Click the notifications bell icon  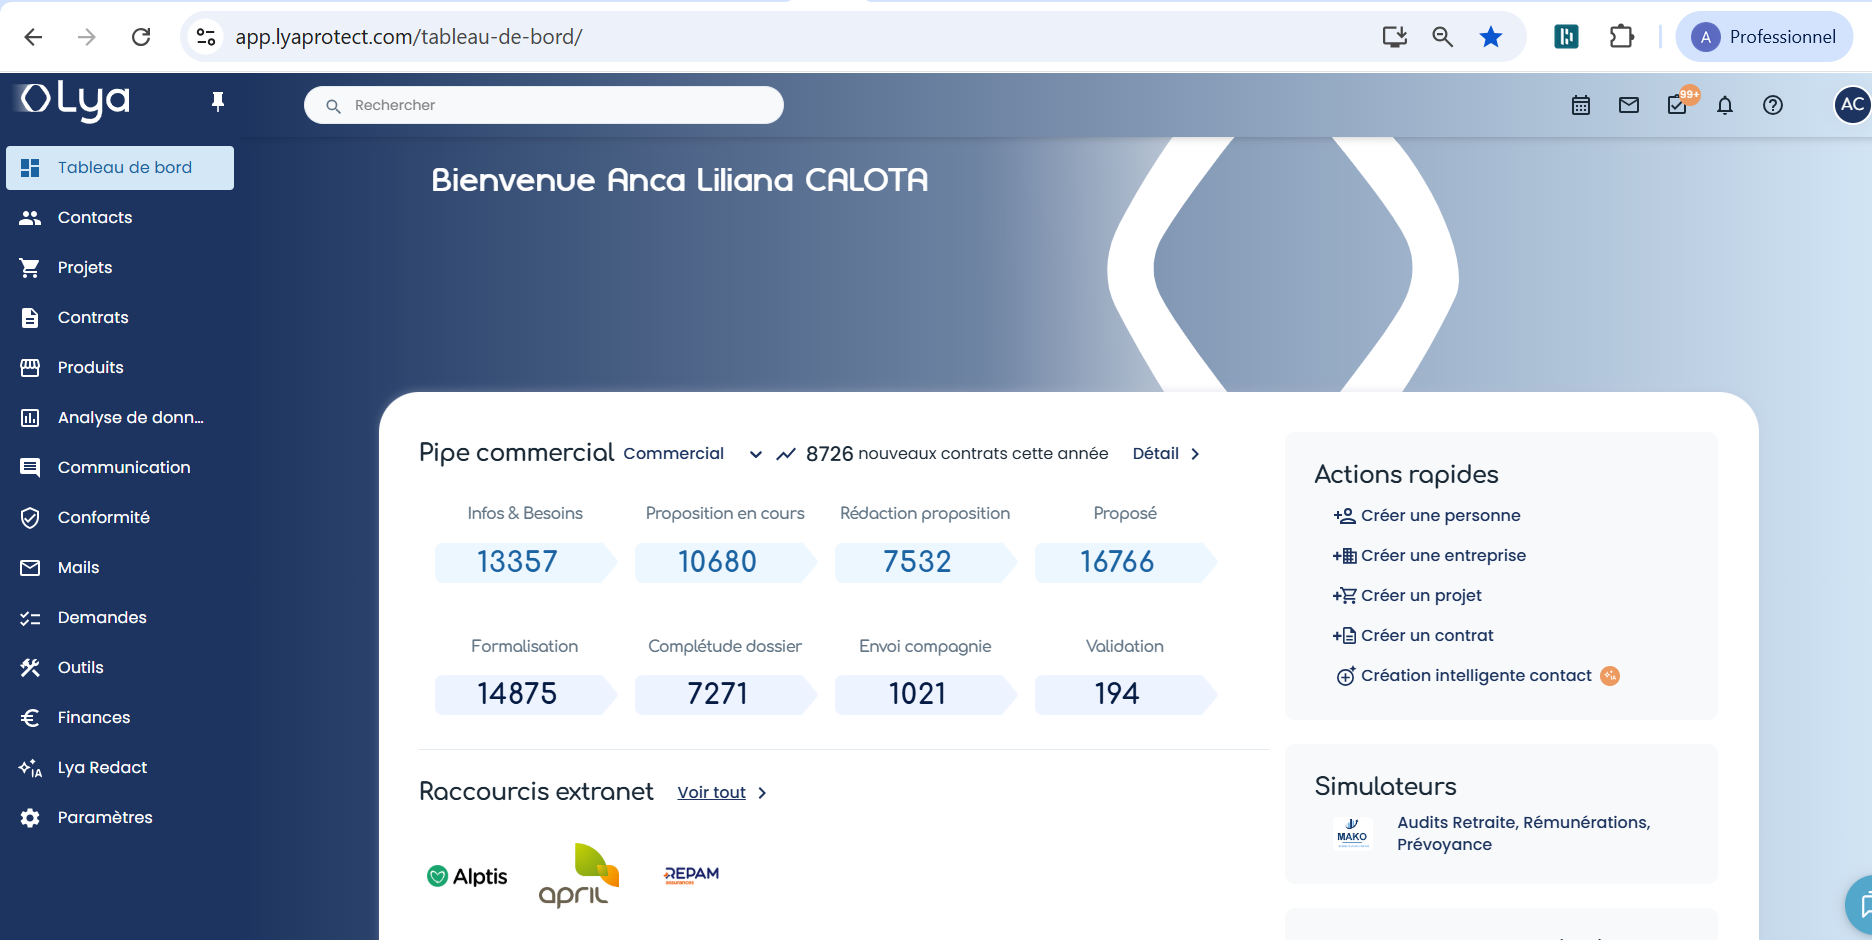coord(1724,105)
